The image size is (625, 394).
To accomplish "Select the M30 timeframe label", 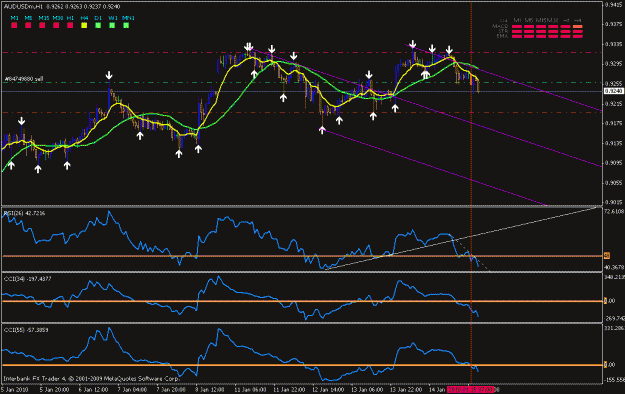I will [58, 18].
